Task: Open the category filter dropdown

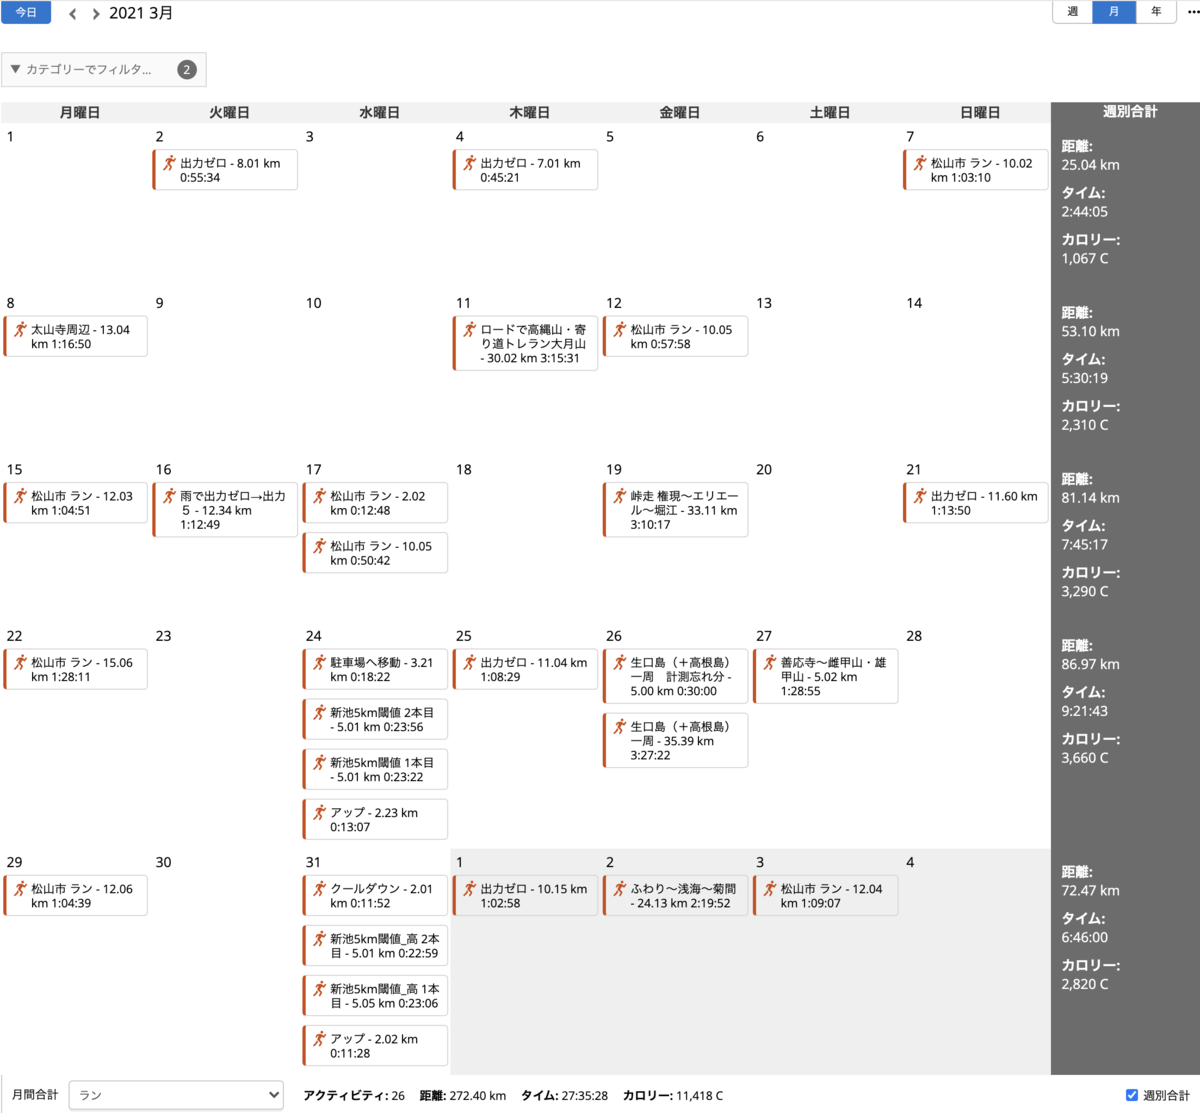Action: 104,70
